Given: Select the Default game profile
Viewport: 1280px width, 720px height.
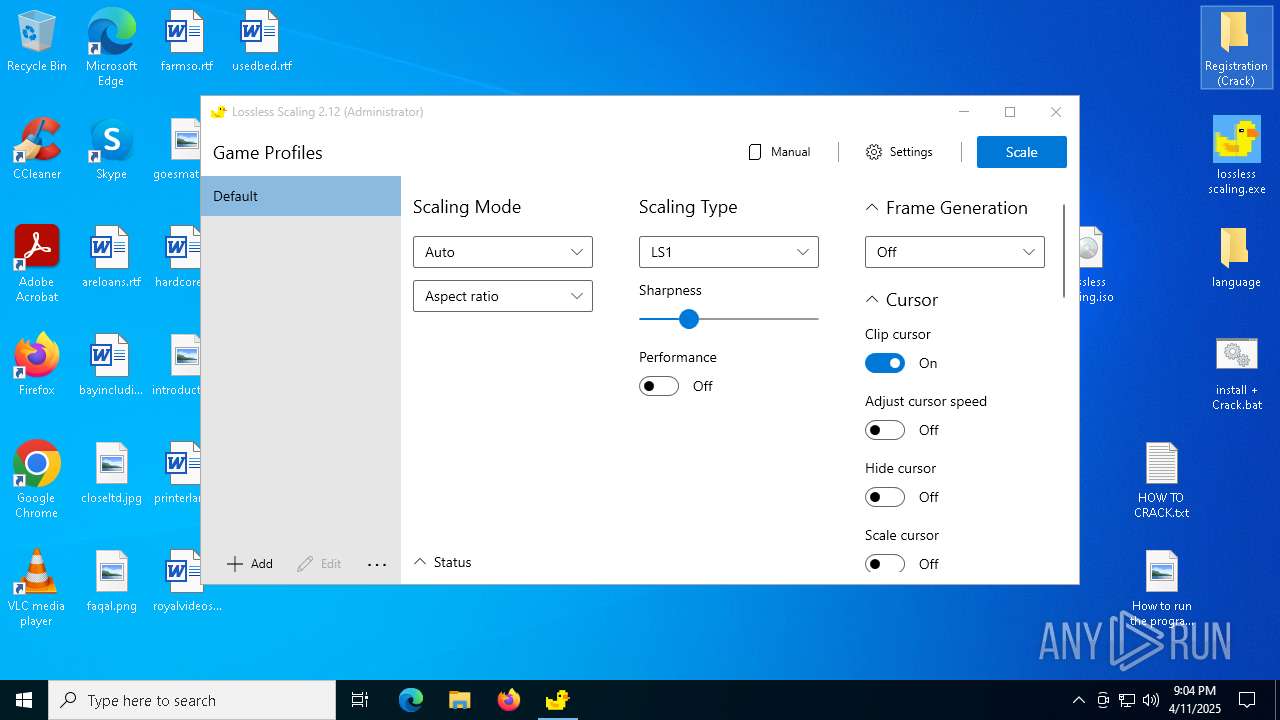Looking at the screenshot, I should 301,196.
